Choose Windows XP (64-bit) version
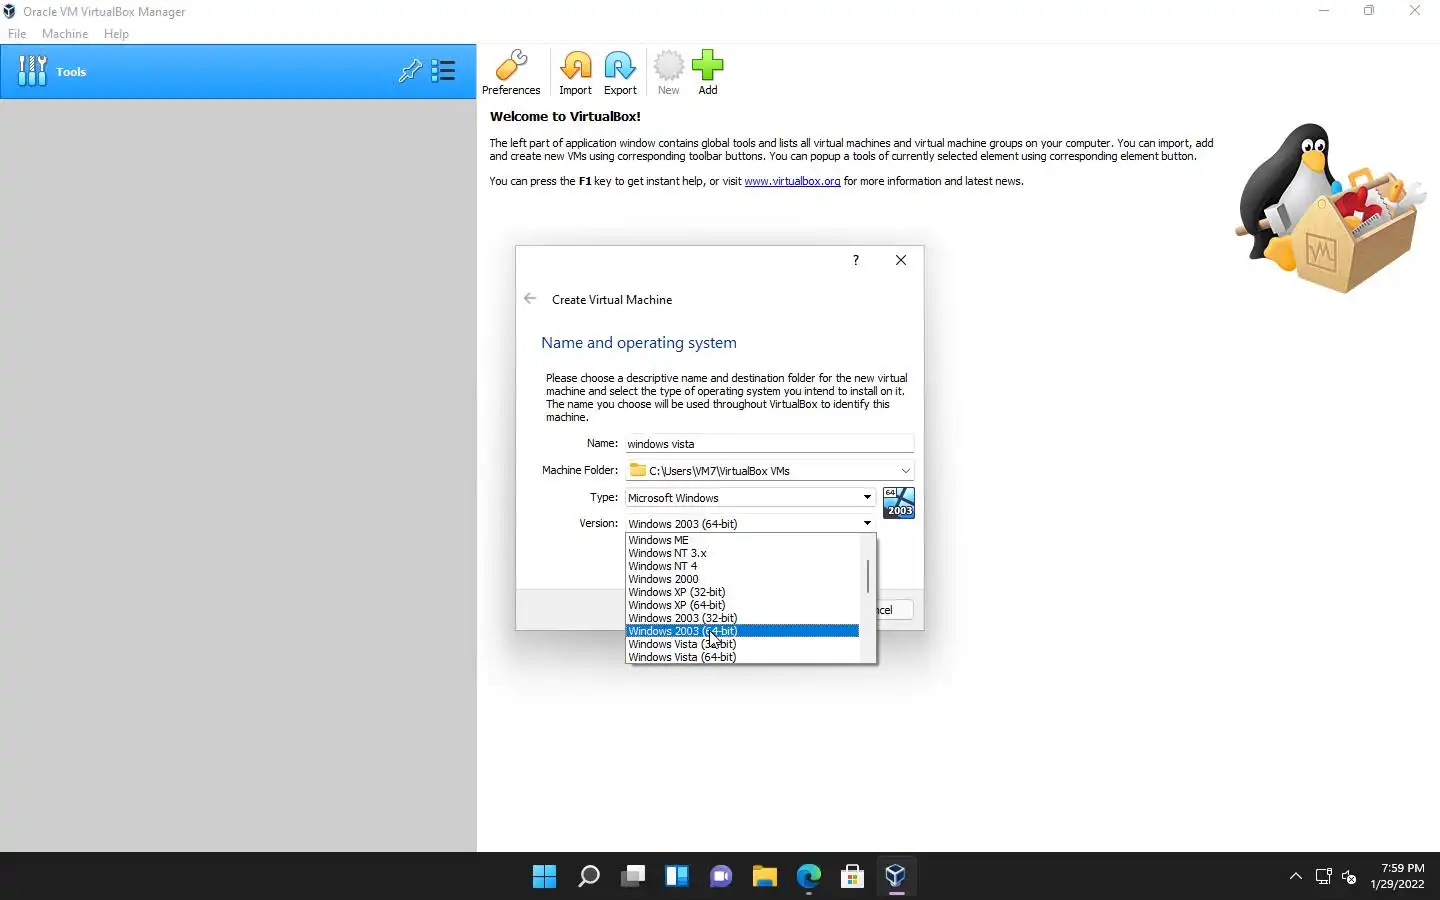This screenshot has height=900, width=1440. coord(742,605)
